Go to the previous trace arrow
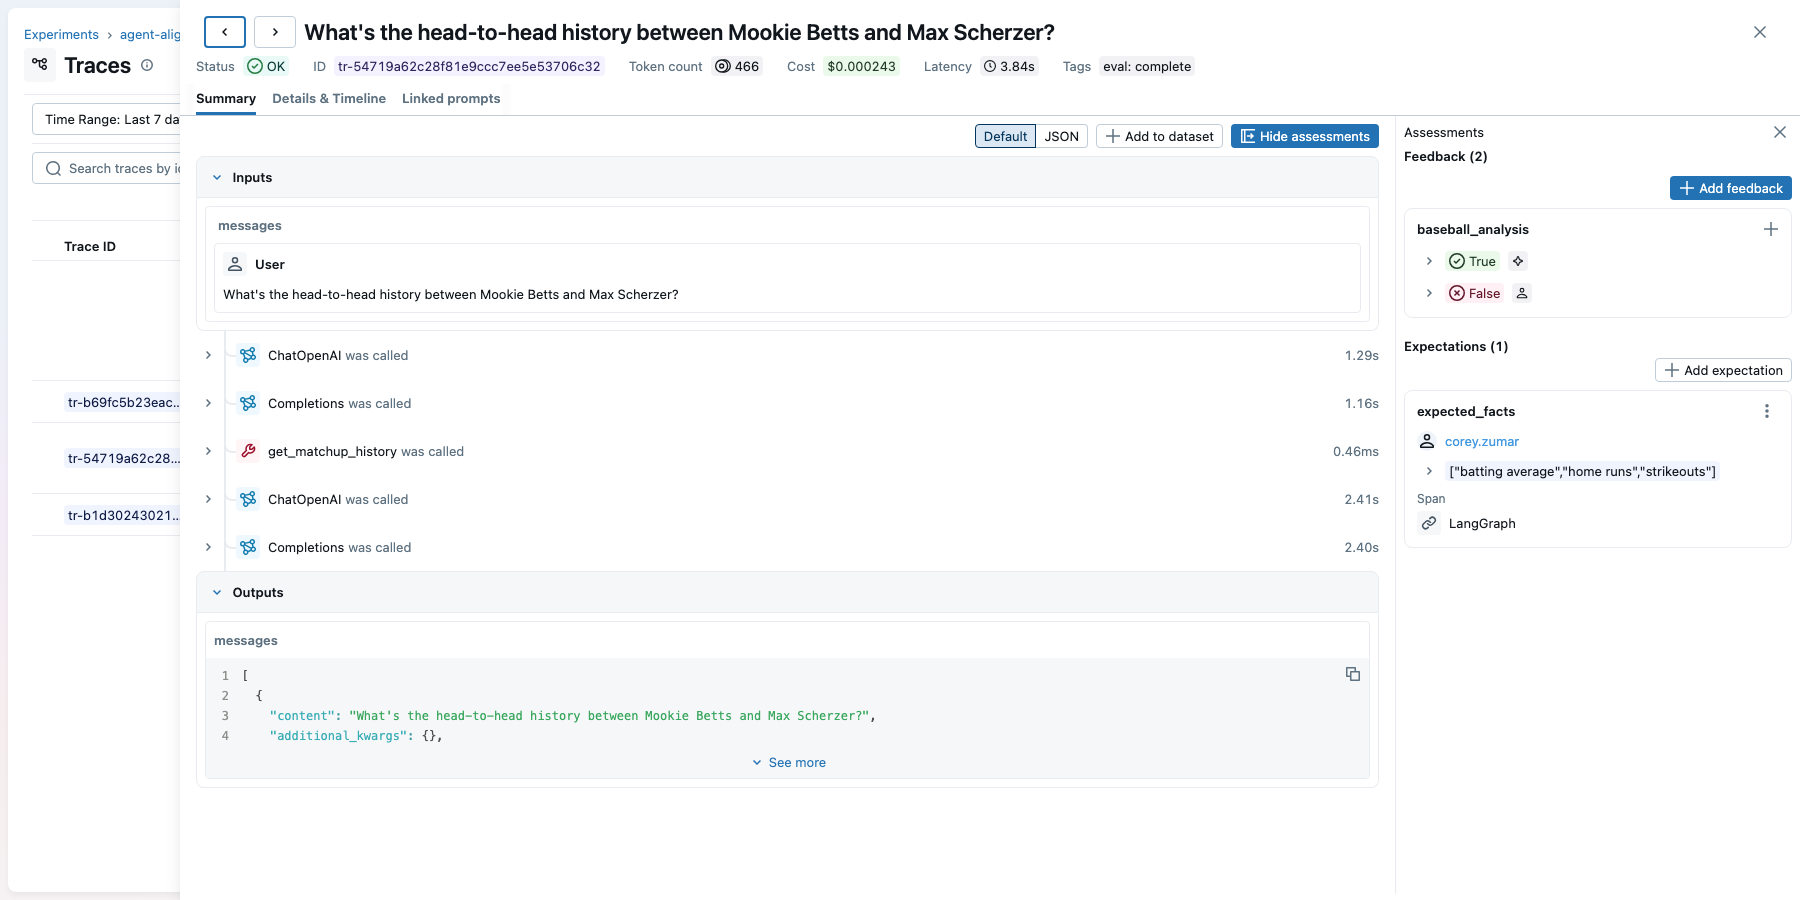 (x=225, y=32)
